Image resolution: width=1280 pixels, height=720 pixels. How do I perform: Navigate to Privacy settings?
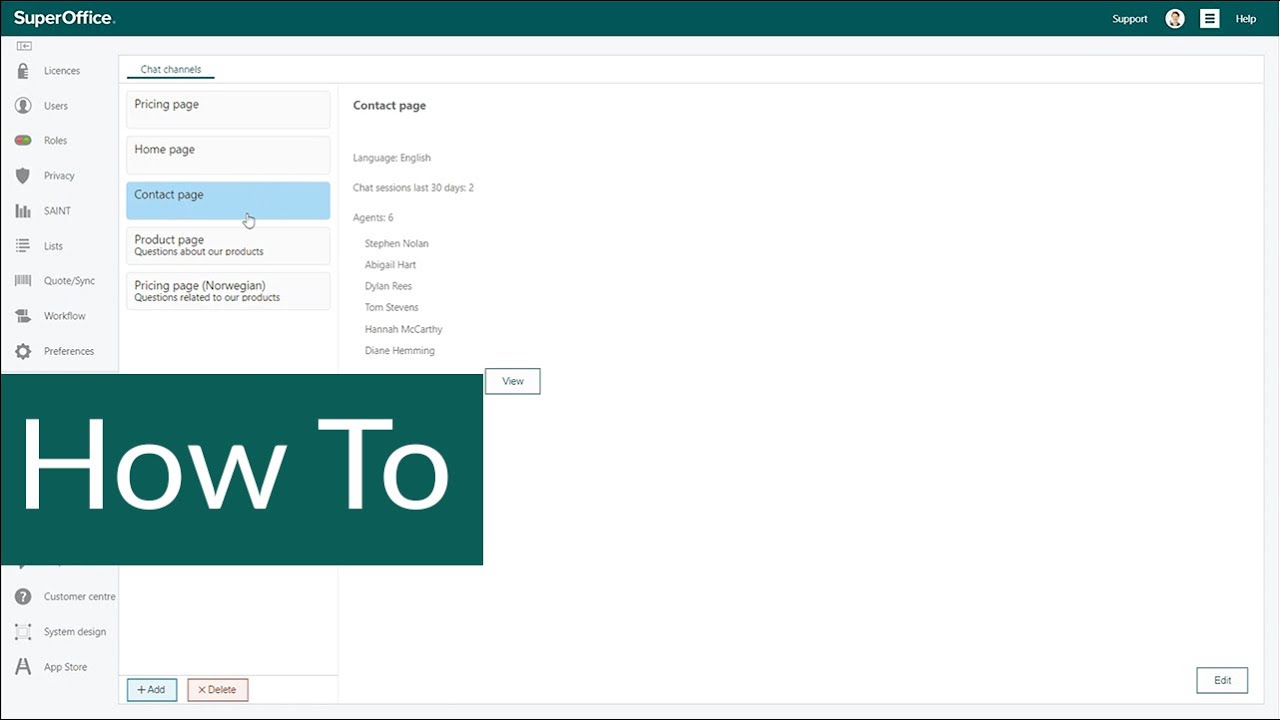coord(59,176)
